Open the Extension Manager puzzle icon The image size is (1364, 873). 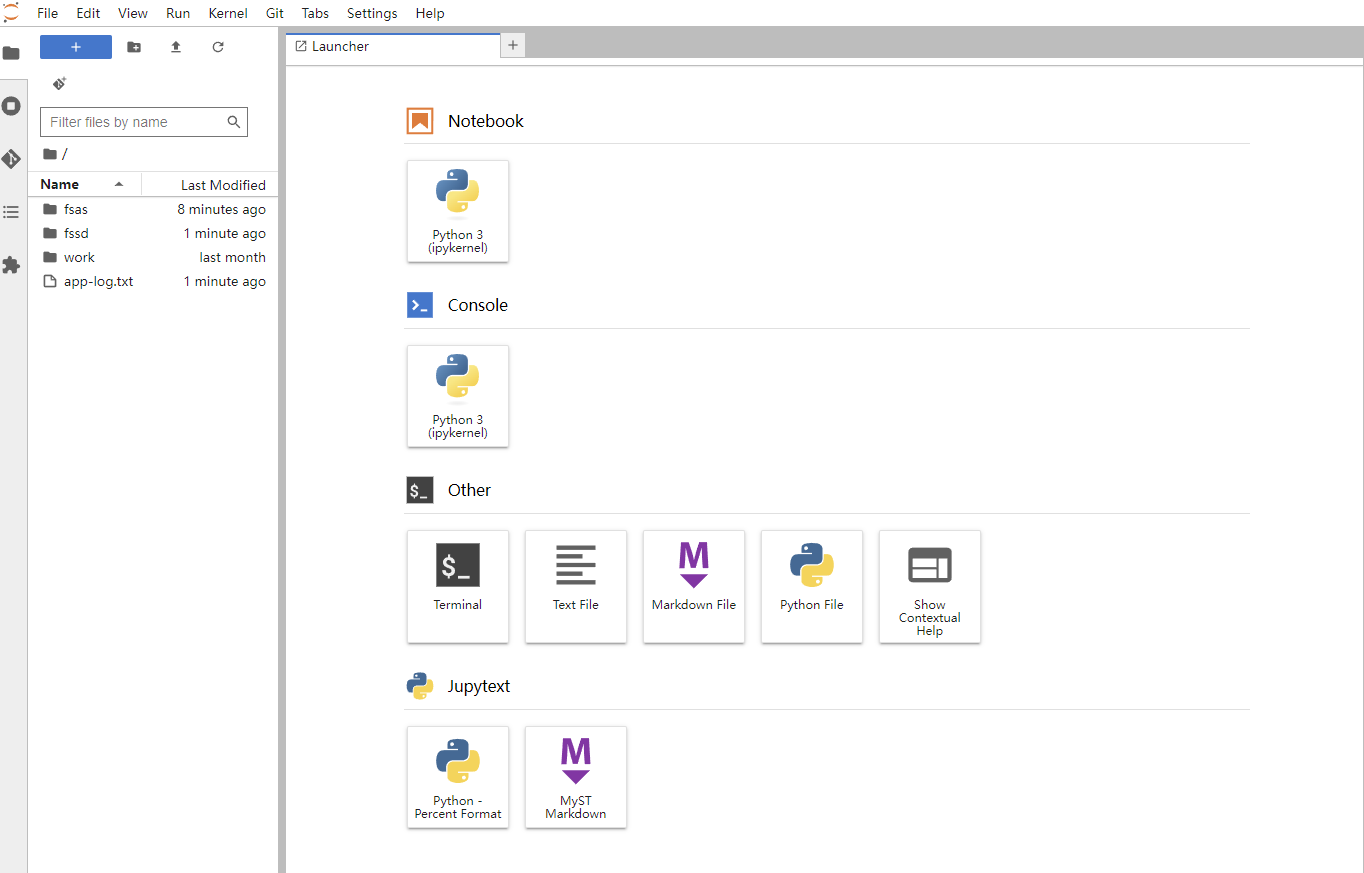click(11, 265)
